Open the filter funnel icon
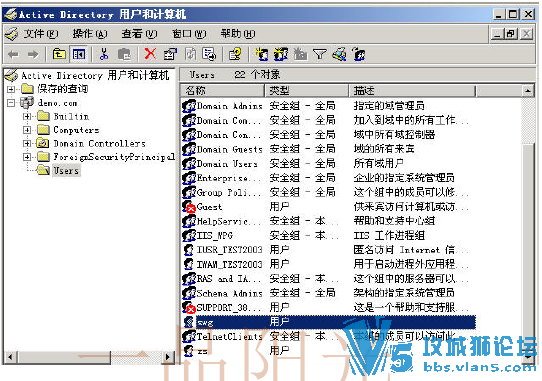 pos(319,54)
